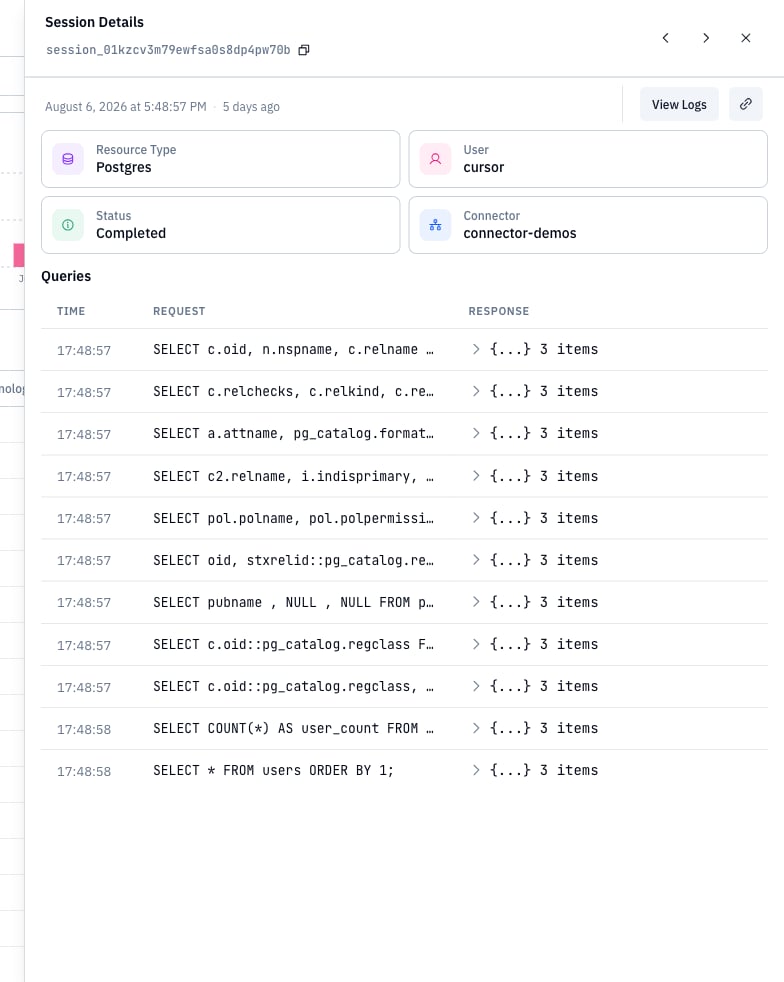This screenshot has width=784, height=982.
Task: Select the SELECT COUNT(*) AS user_count request
Action: click(293, 728)
